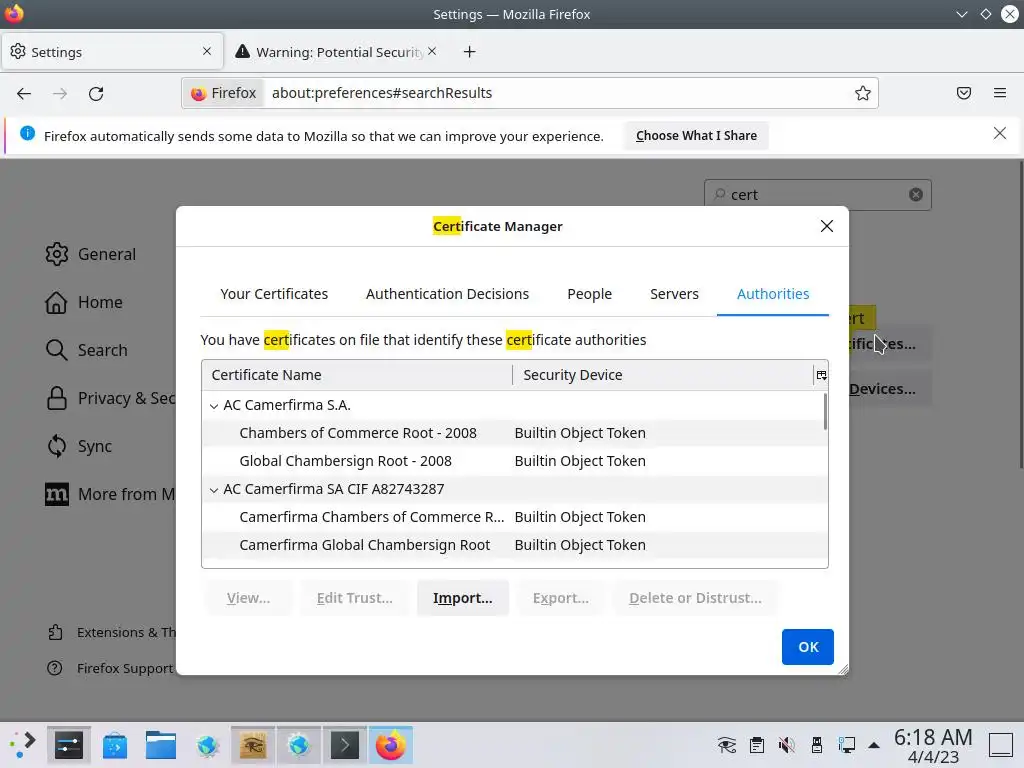Show desktop button at taskbar end
This screenshot has width=1024, height=768.
1000,744
